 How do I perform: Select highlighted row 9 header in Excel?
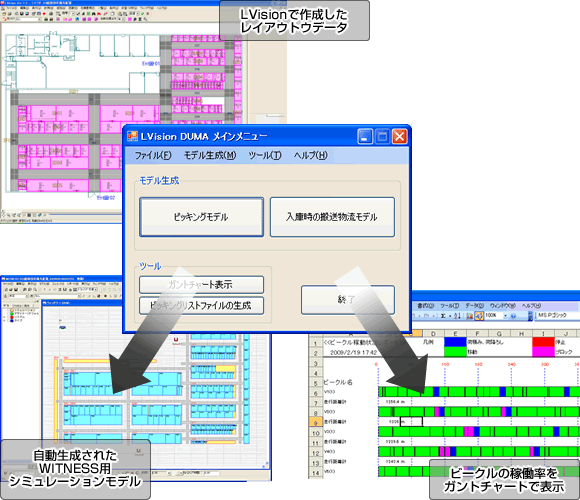point(316,423)
